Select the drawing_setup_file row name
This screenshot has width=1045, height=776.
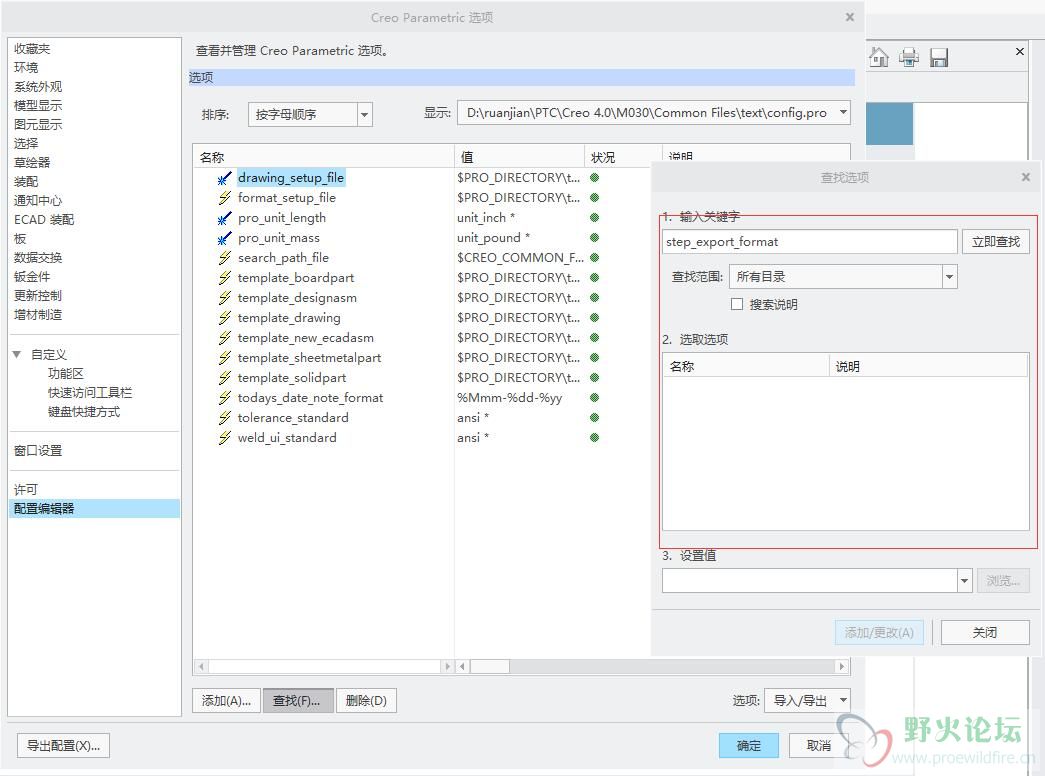click(291, 178)
